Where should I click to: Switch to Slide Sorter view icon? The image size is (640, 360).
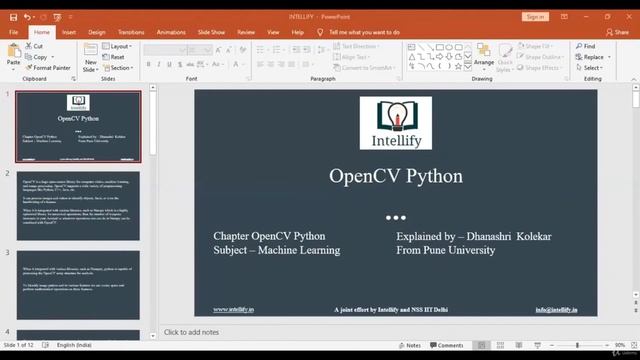[x=500, y=345]
